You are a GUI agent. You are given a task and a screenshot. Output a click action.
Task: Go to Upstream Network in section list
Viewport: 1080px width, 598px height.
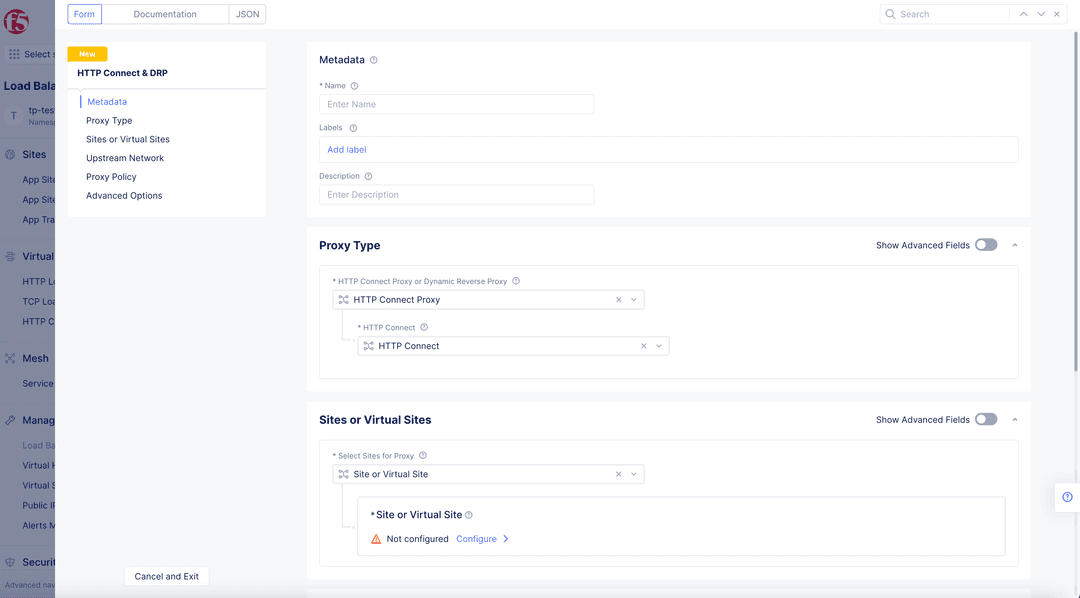click(x=125, y=158)
